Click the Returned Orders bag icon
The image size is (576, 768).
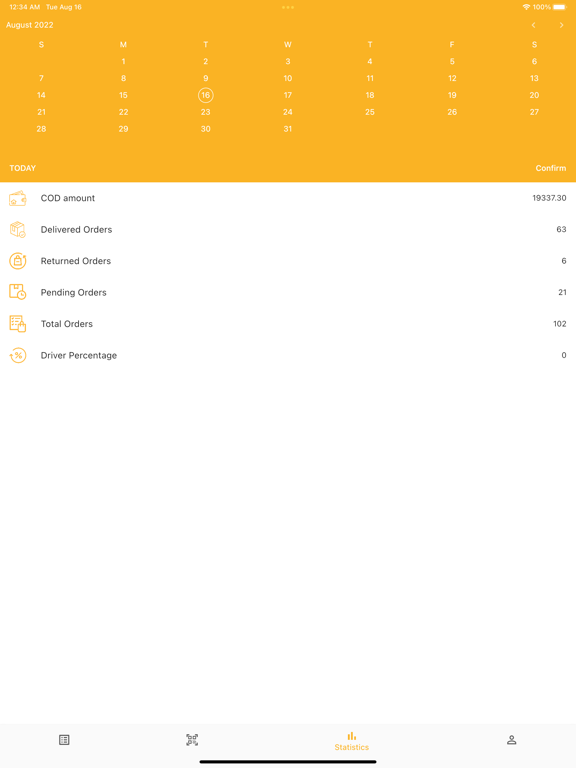pyautogui.click(x=18, y=261)
